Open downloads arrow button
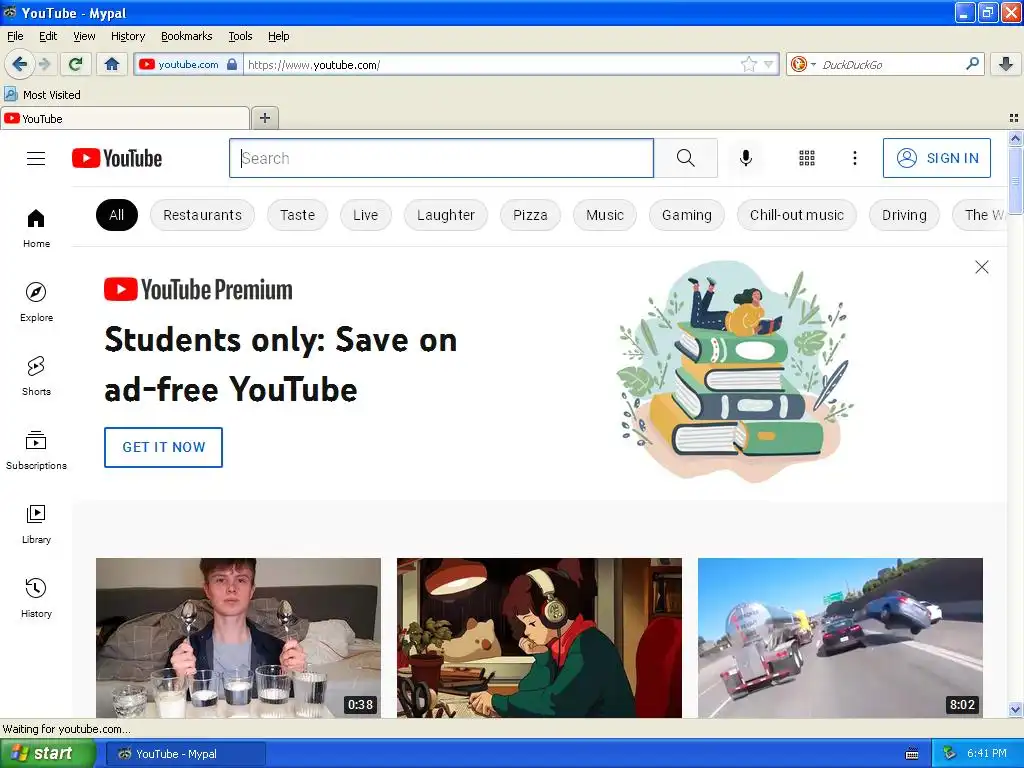Screen dimensions: 1024x768 coord(1006,64)
